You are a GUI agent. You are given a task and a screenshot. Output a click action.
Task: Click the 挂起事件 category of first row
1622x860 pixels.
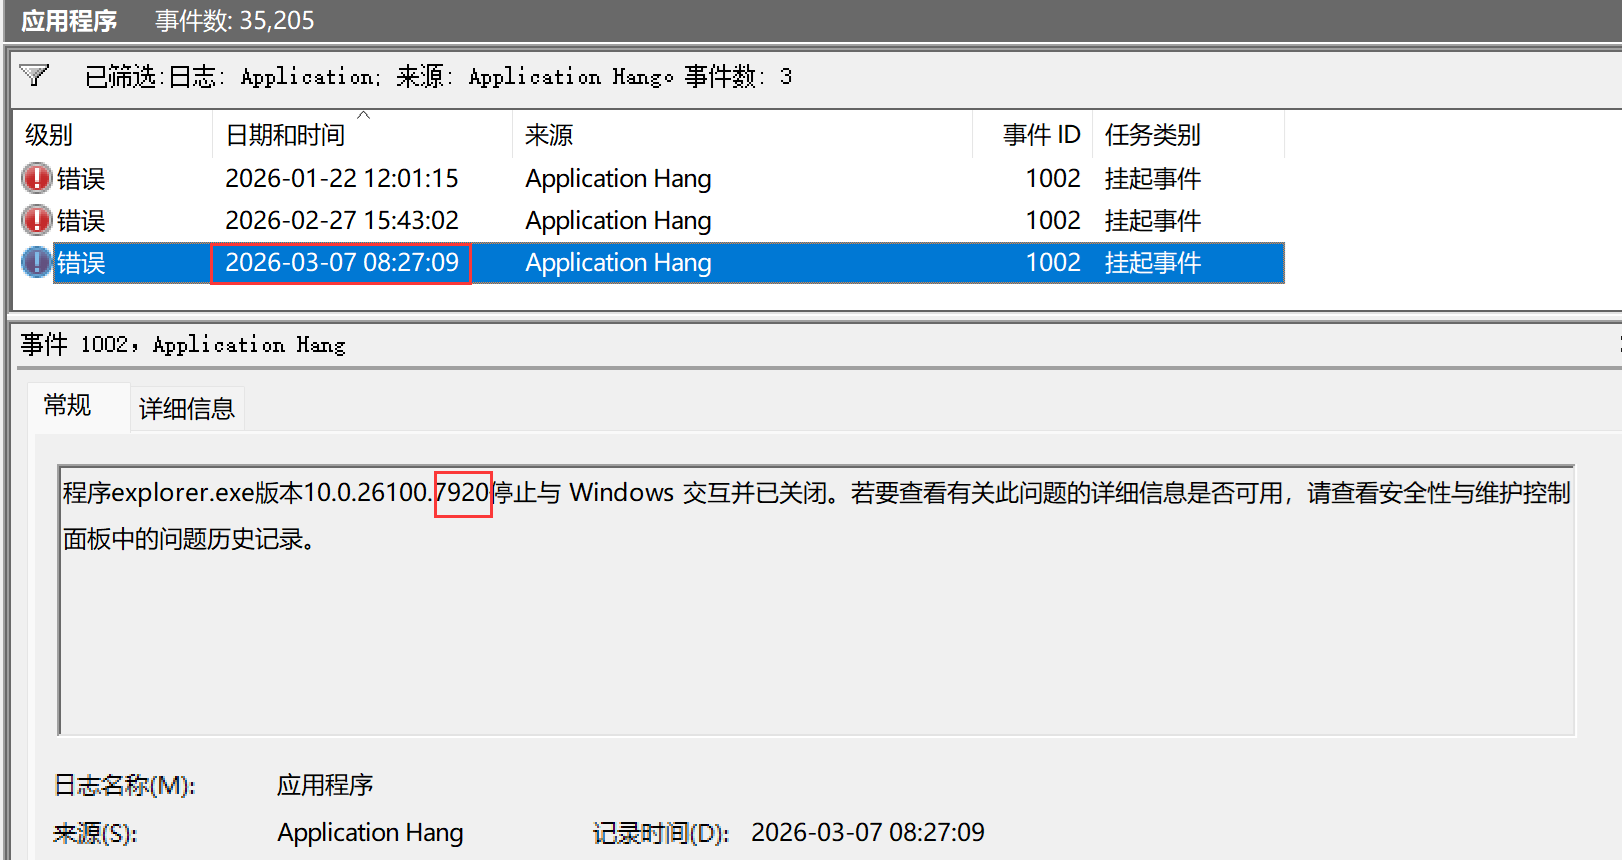point(1152,179)
